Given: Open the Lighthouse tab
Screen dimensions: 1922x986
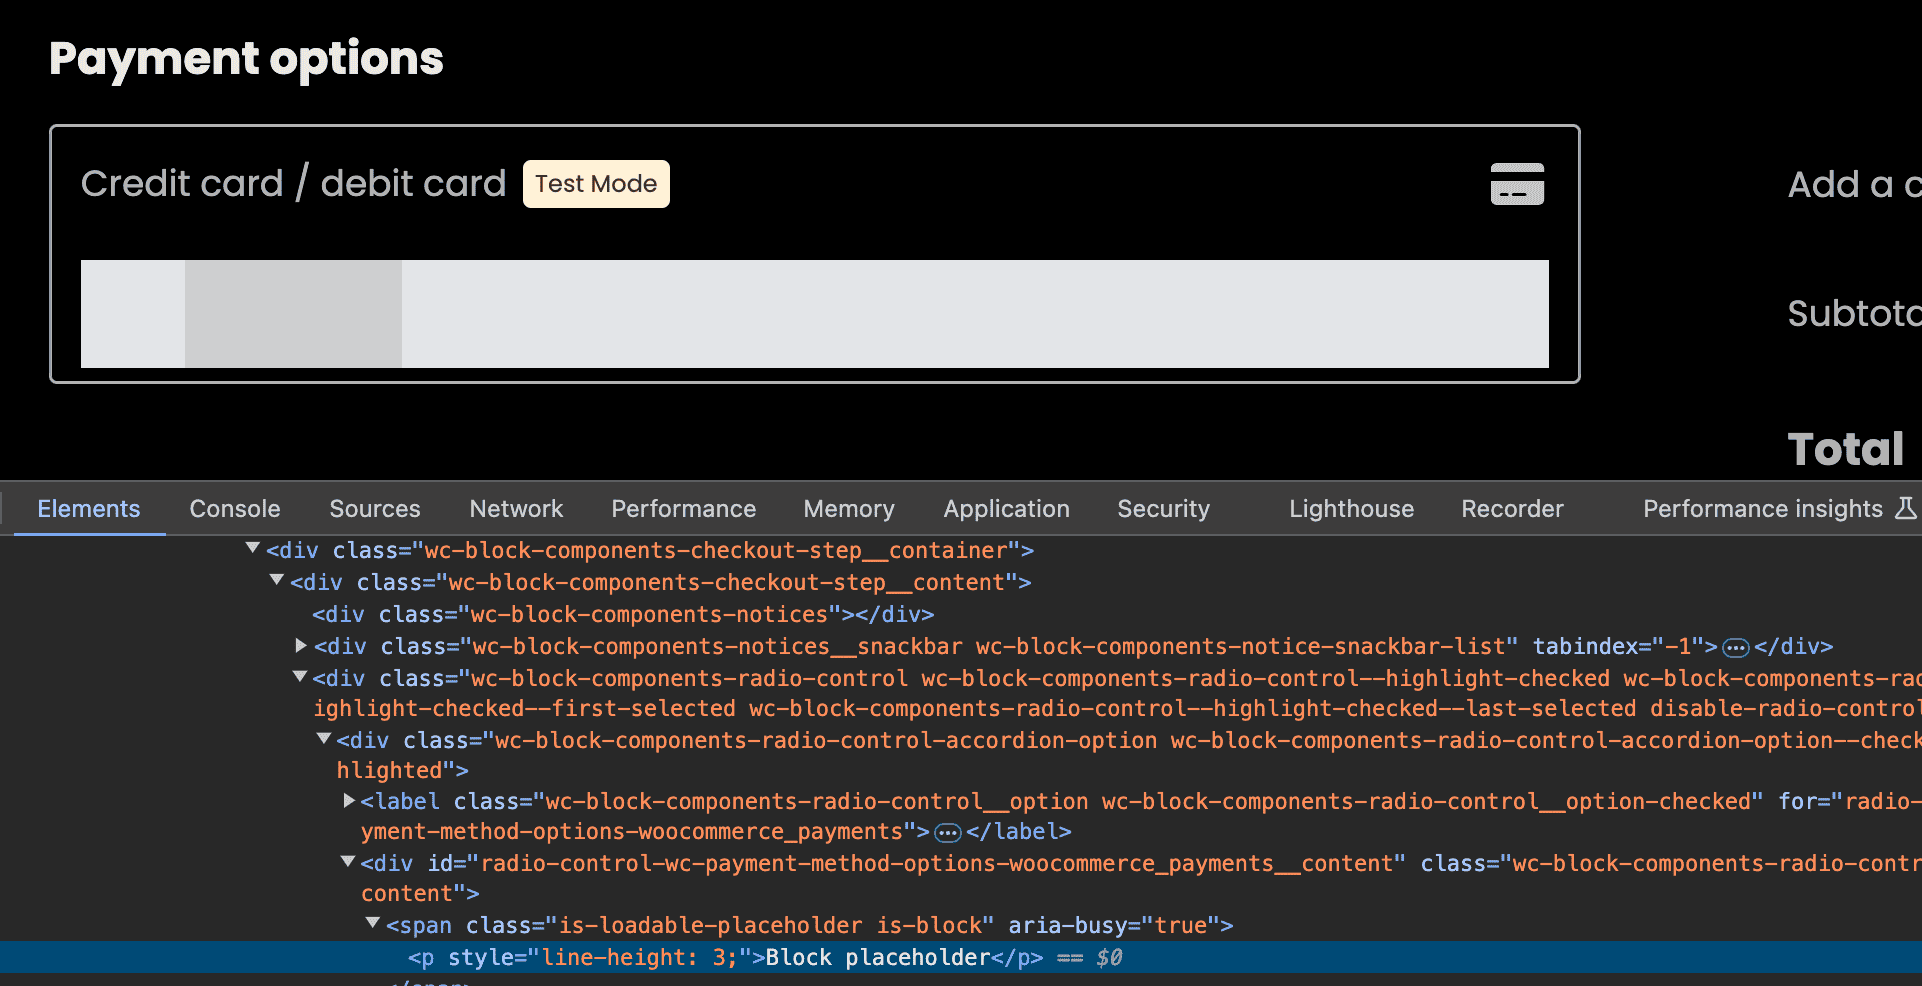Looking at the screenshot, I should [x=1351, y=509].
